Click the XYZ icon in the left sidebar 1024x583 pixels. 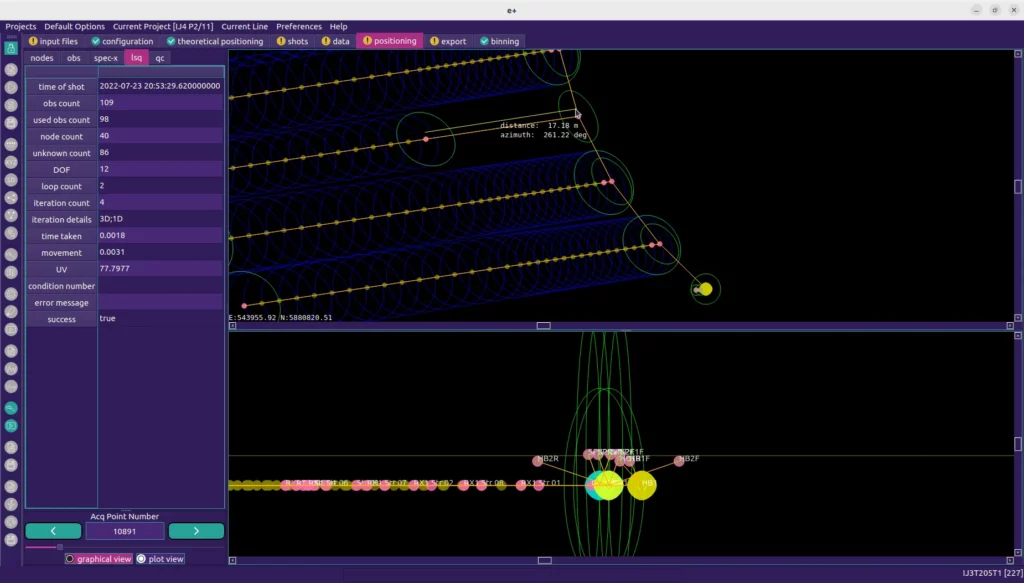(11, 162)
